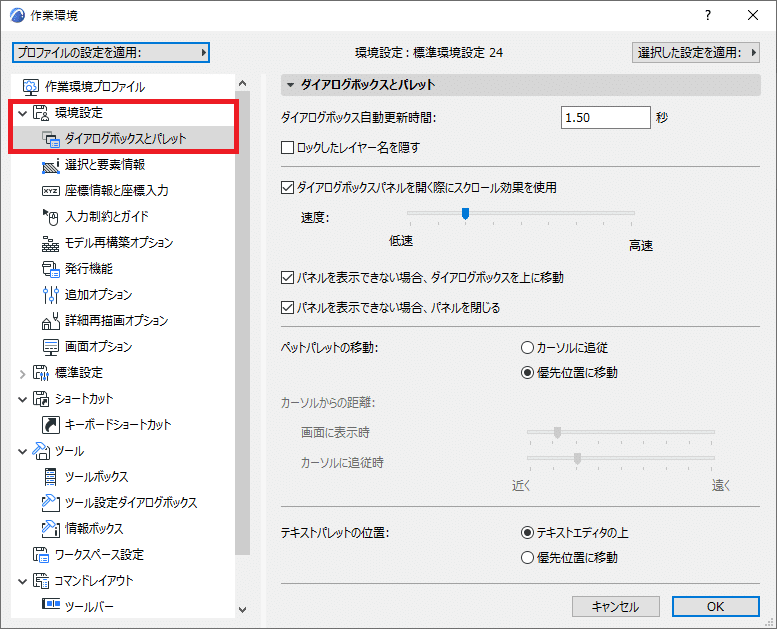Click the 自動更新時間 1.50 input field
Screen dimensions: 777x629
coord(606,117)
